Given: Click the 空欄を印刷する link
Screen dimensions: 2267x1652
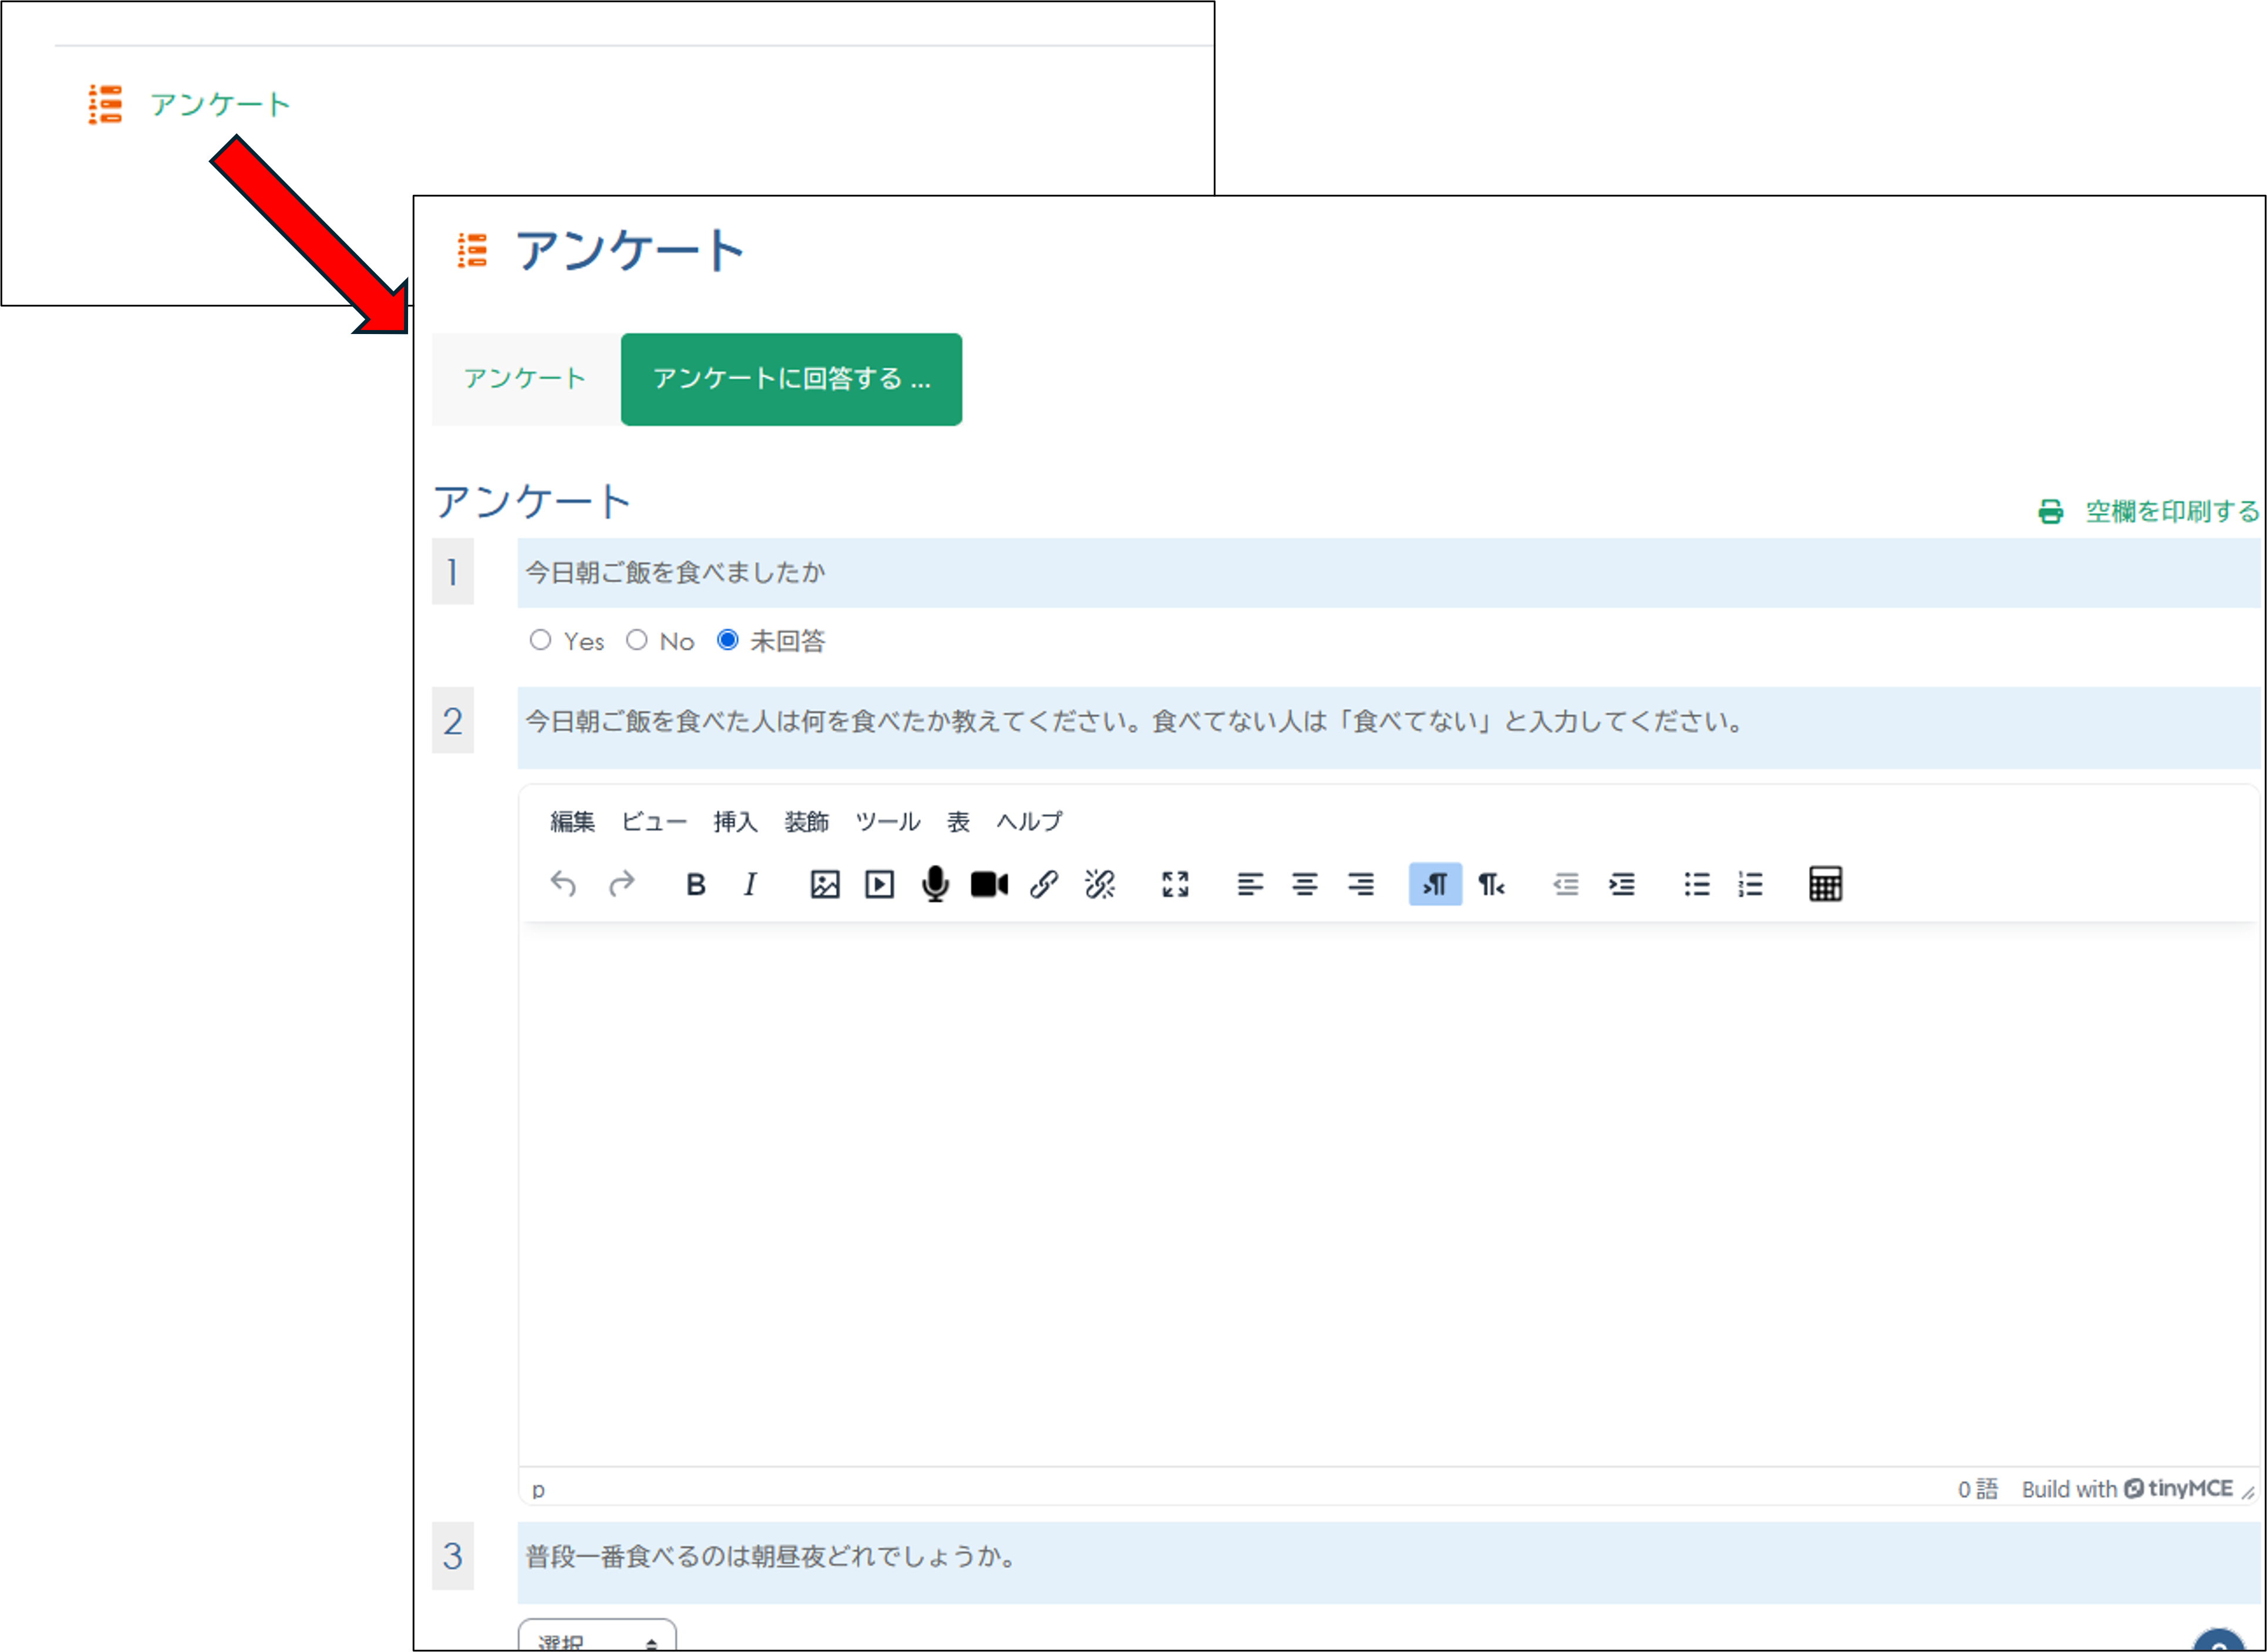Looking at the screenshot, I should (2170, 513).
